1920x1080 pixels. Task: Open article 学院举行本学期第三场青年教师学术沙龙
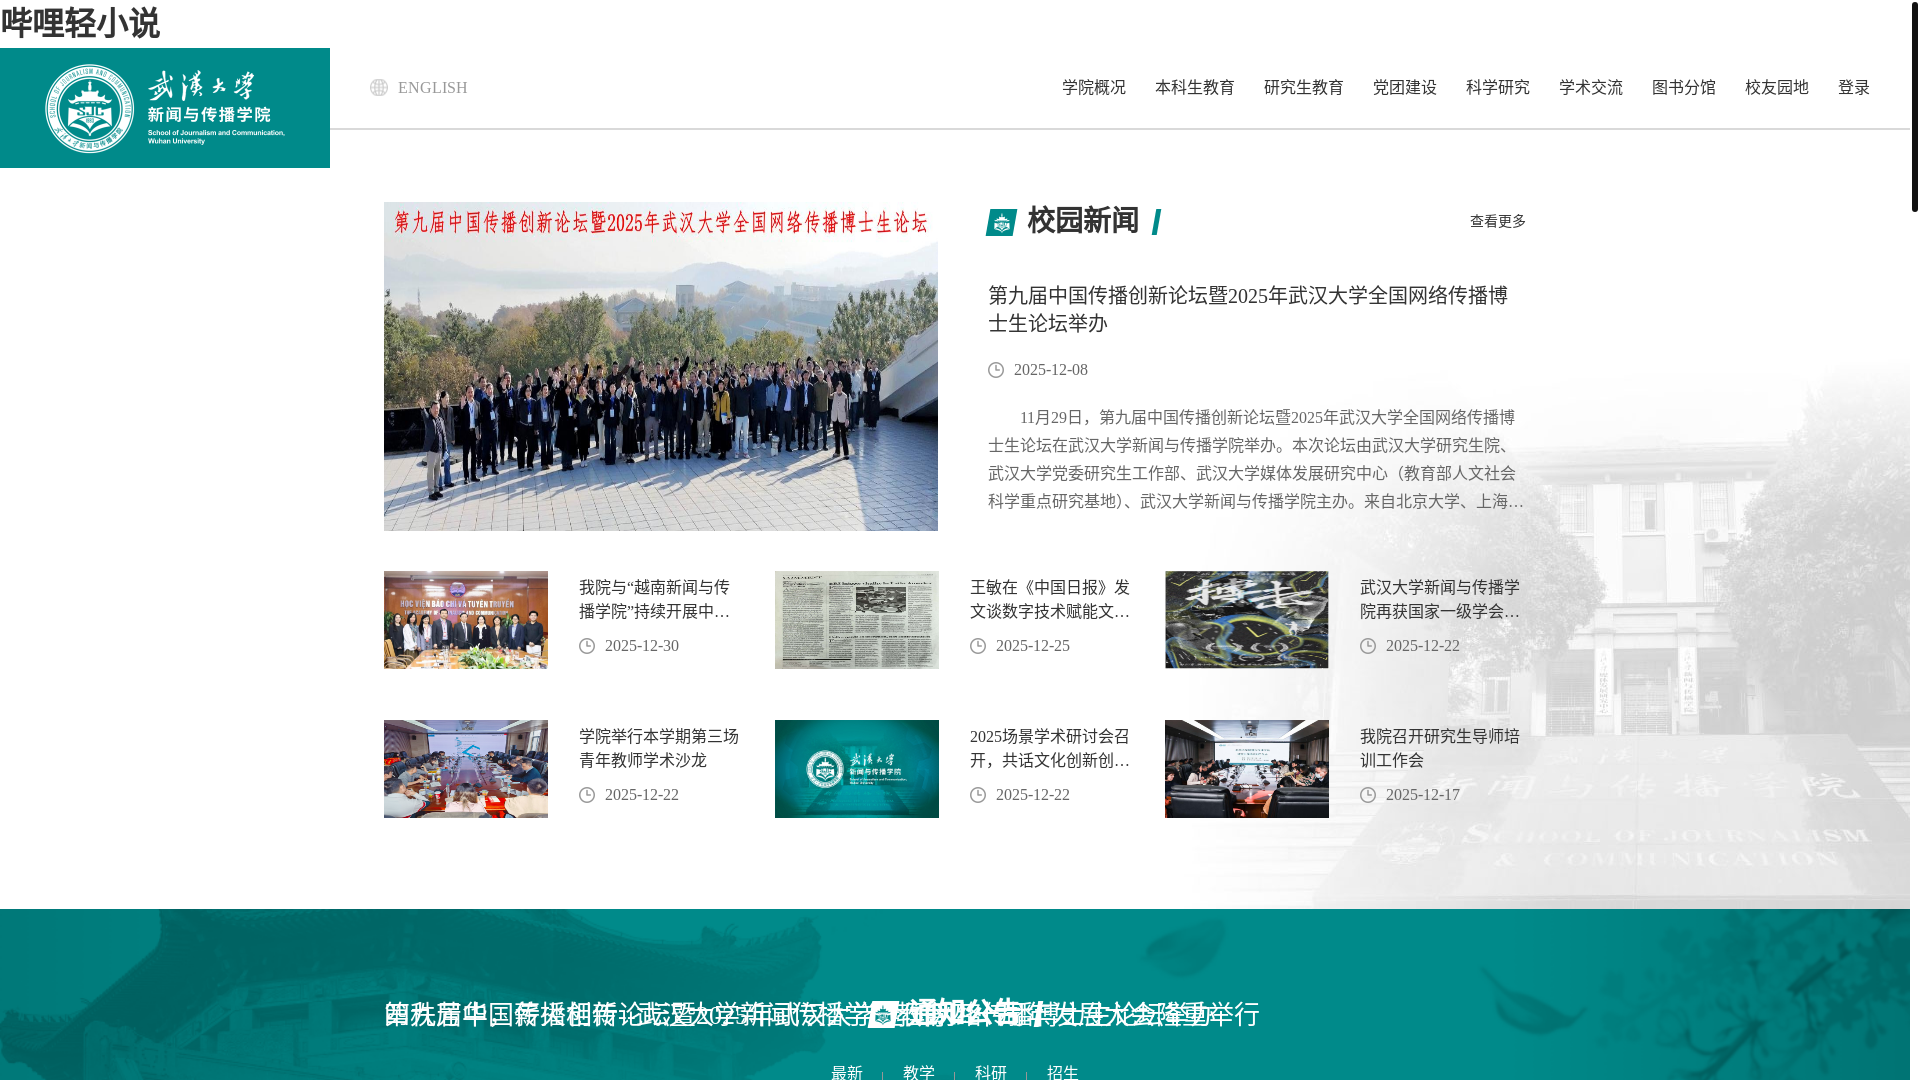click(659, 748)
